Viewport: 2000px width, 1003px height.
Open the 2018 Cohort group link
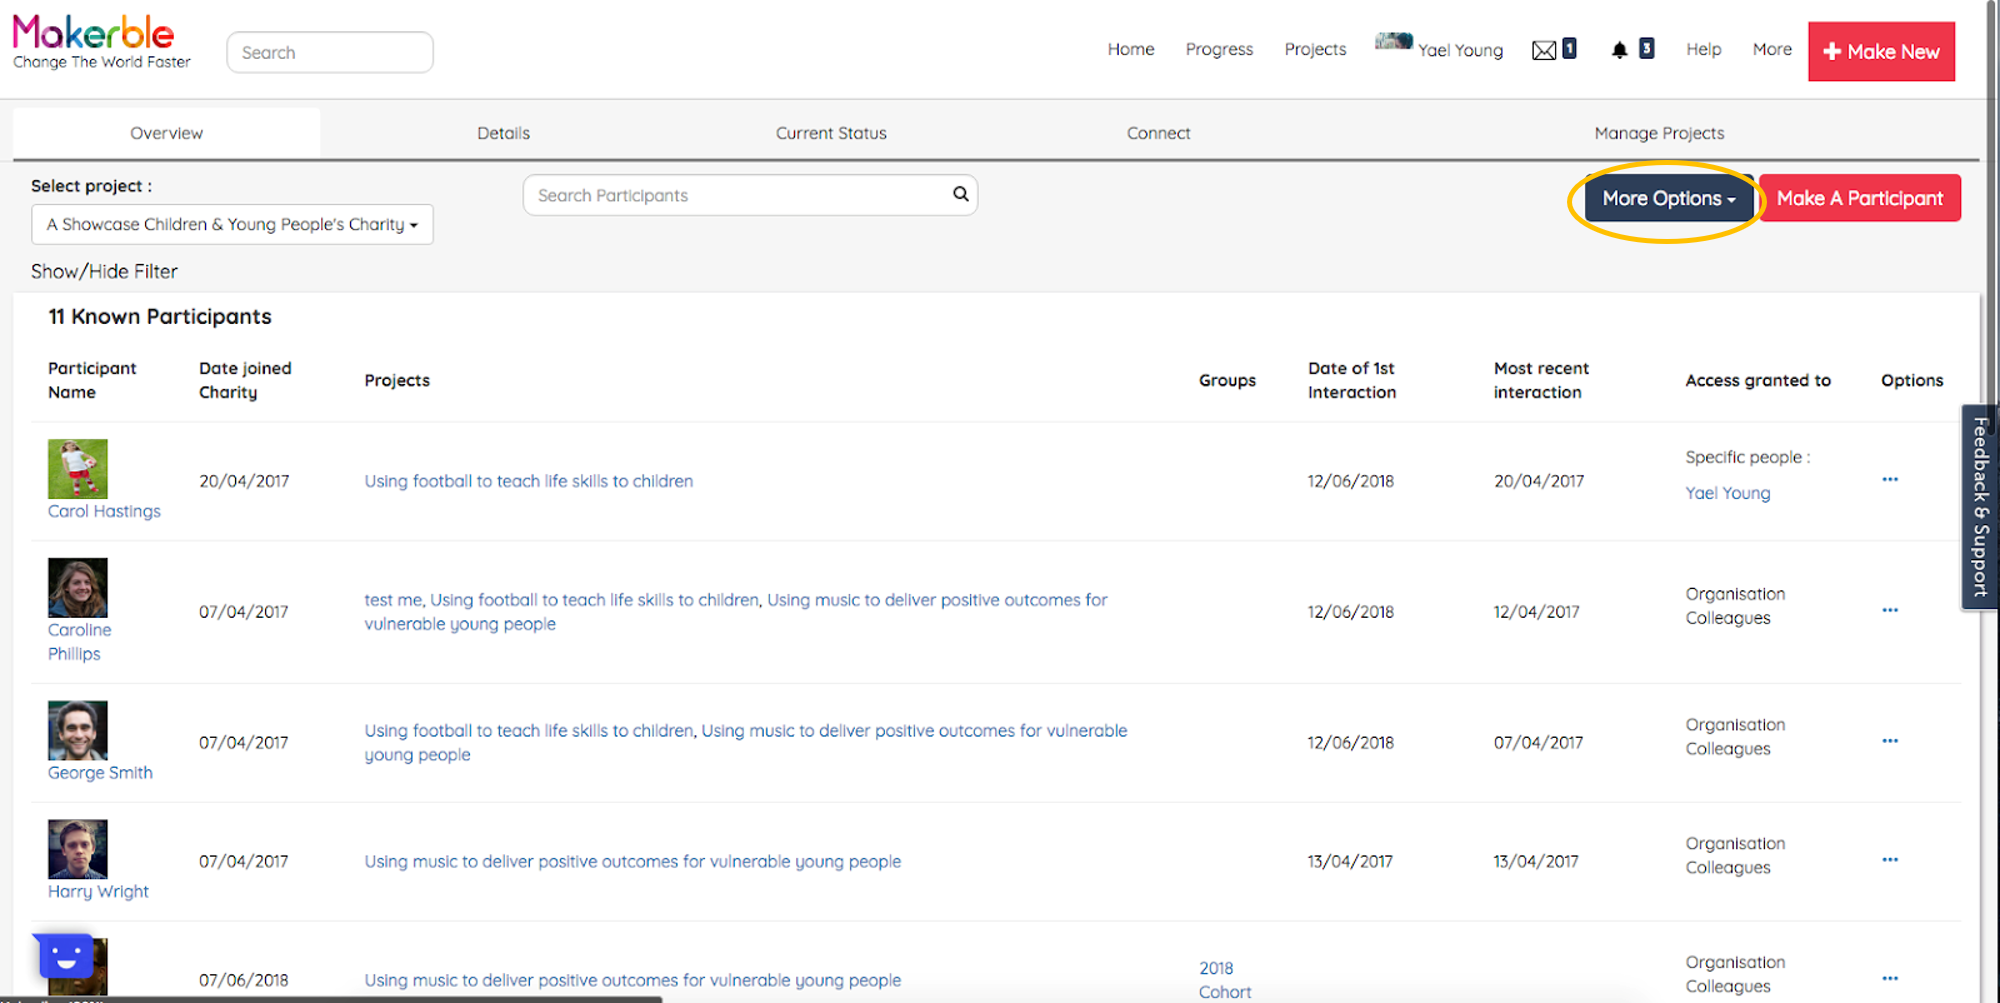[x=1224, y=980]
